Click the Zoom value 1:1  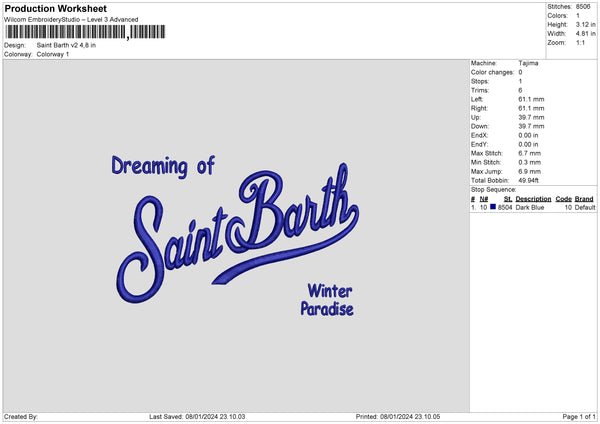(x=580, y=43)
